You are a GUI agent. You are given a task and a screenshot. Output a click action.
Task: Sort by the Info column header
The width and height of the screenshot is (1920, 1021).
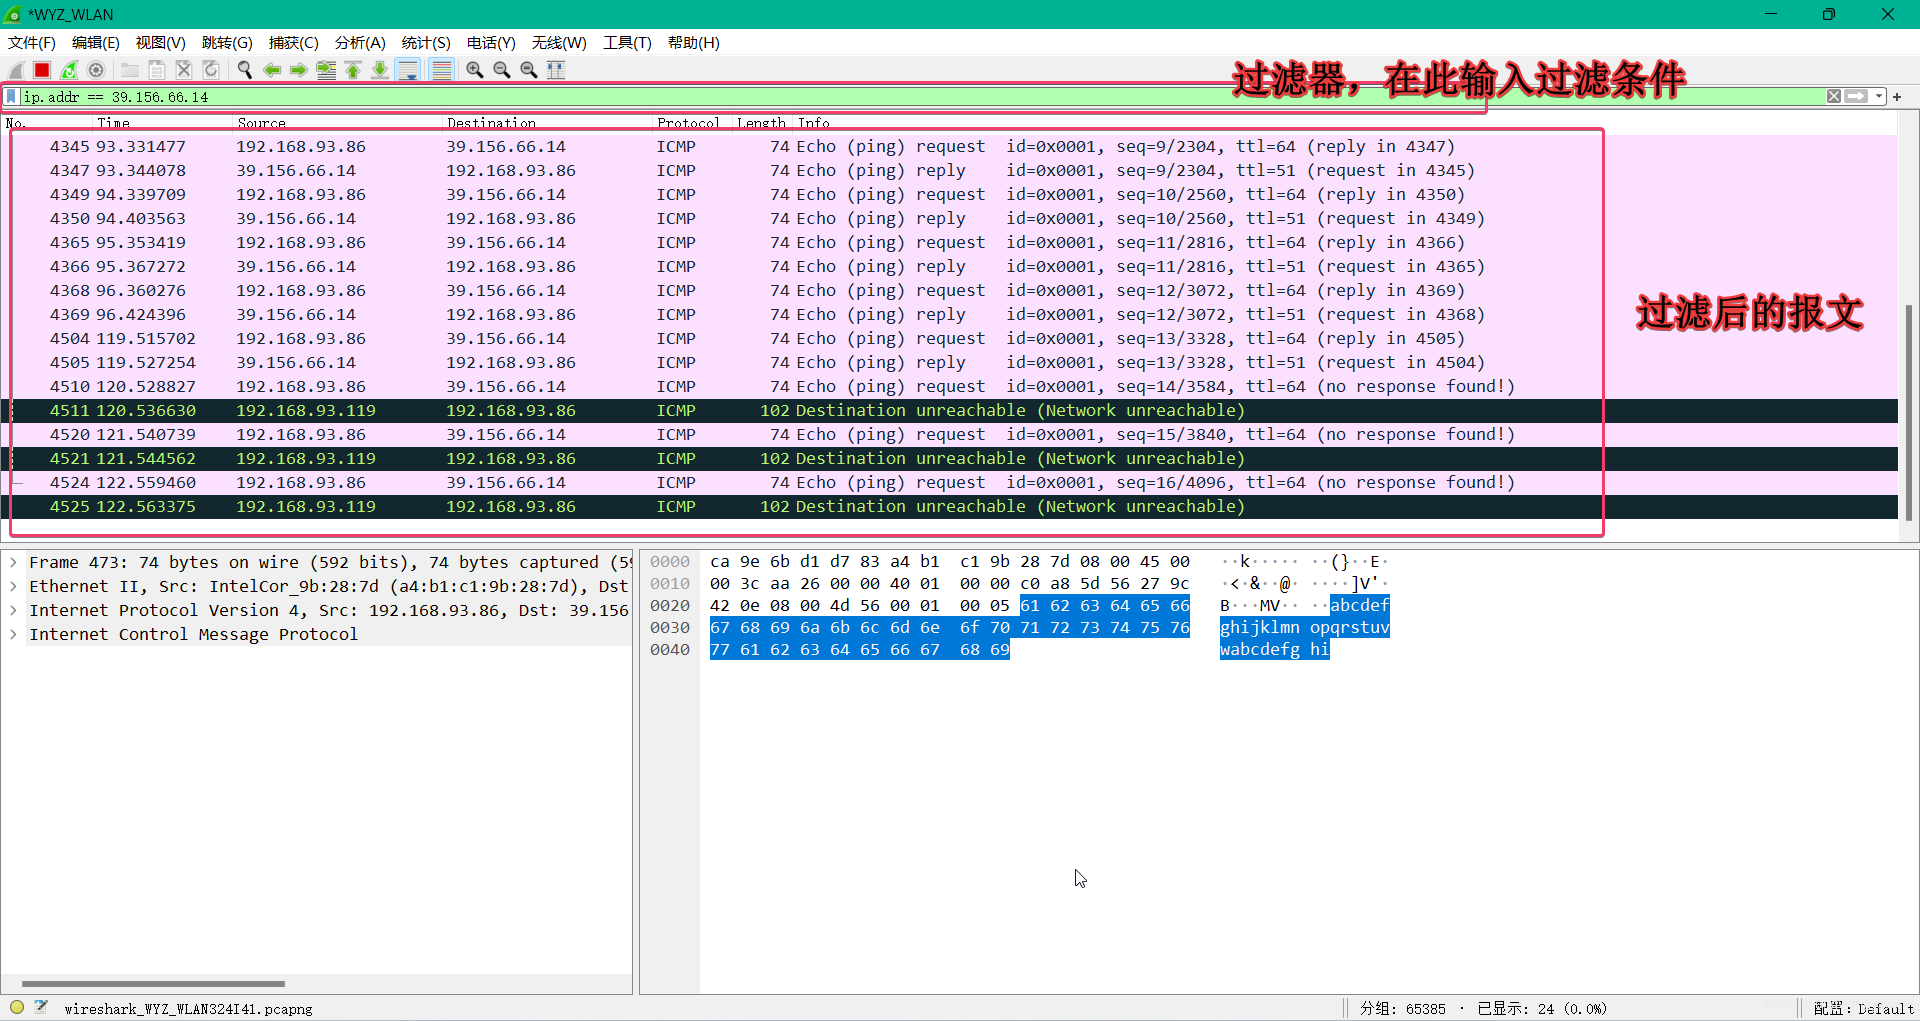(1344, 123)
